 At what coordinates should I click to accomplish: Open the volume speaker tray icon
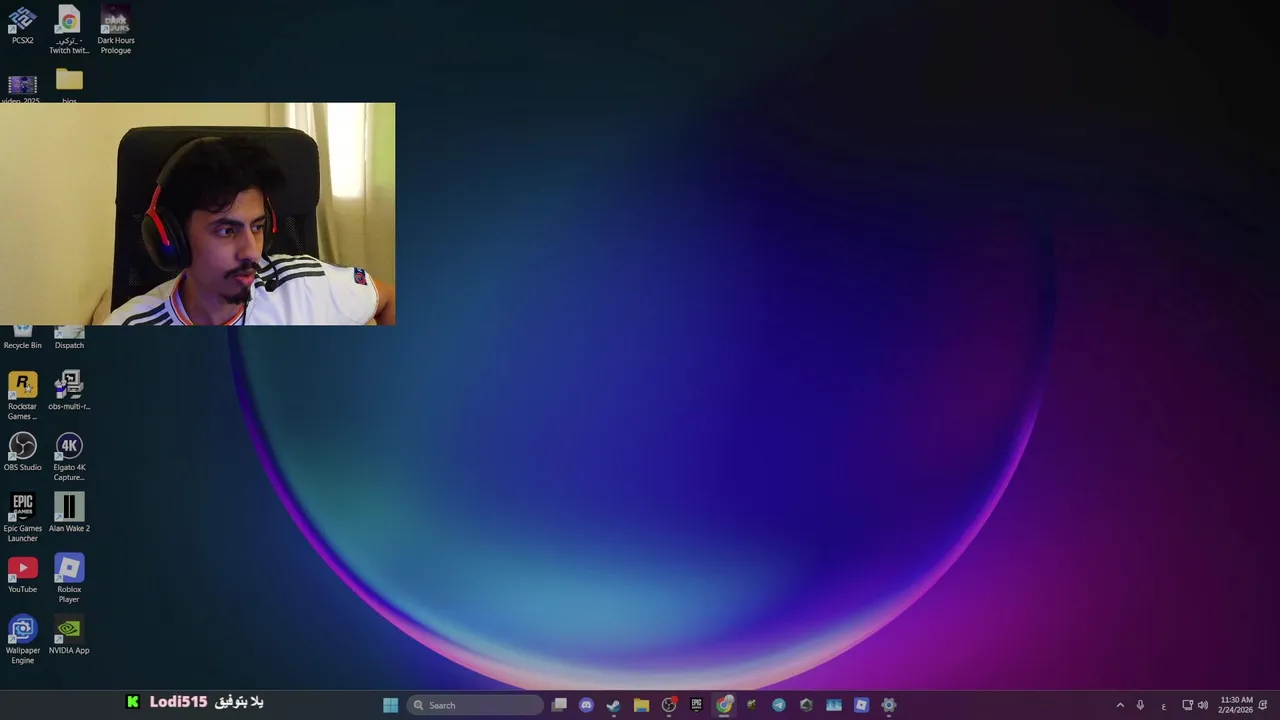[x=1202, y=705]
